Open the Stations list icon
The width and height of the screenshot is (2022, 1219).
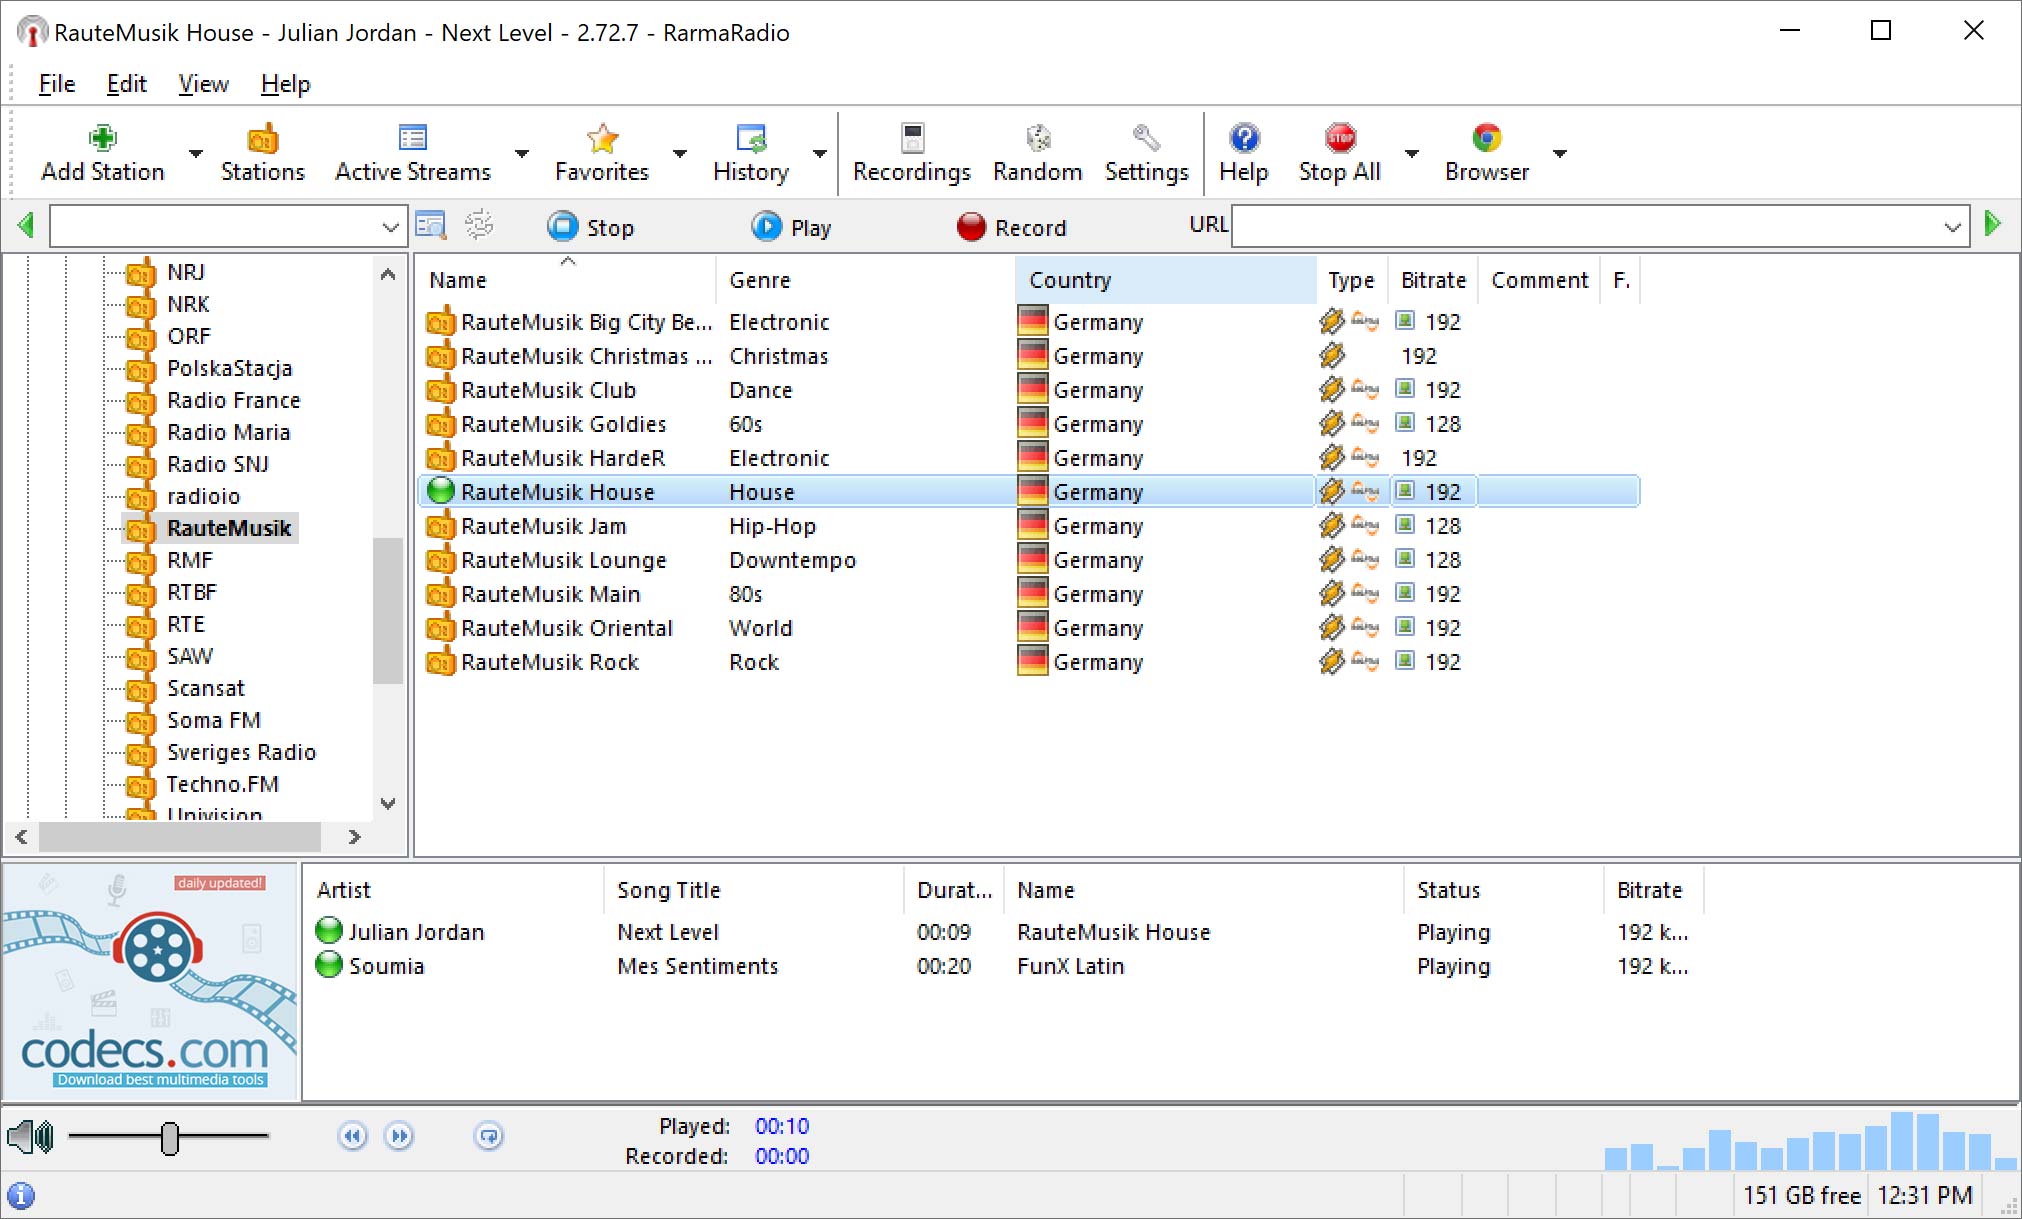263,138
